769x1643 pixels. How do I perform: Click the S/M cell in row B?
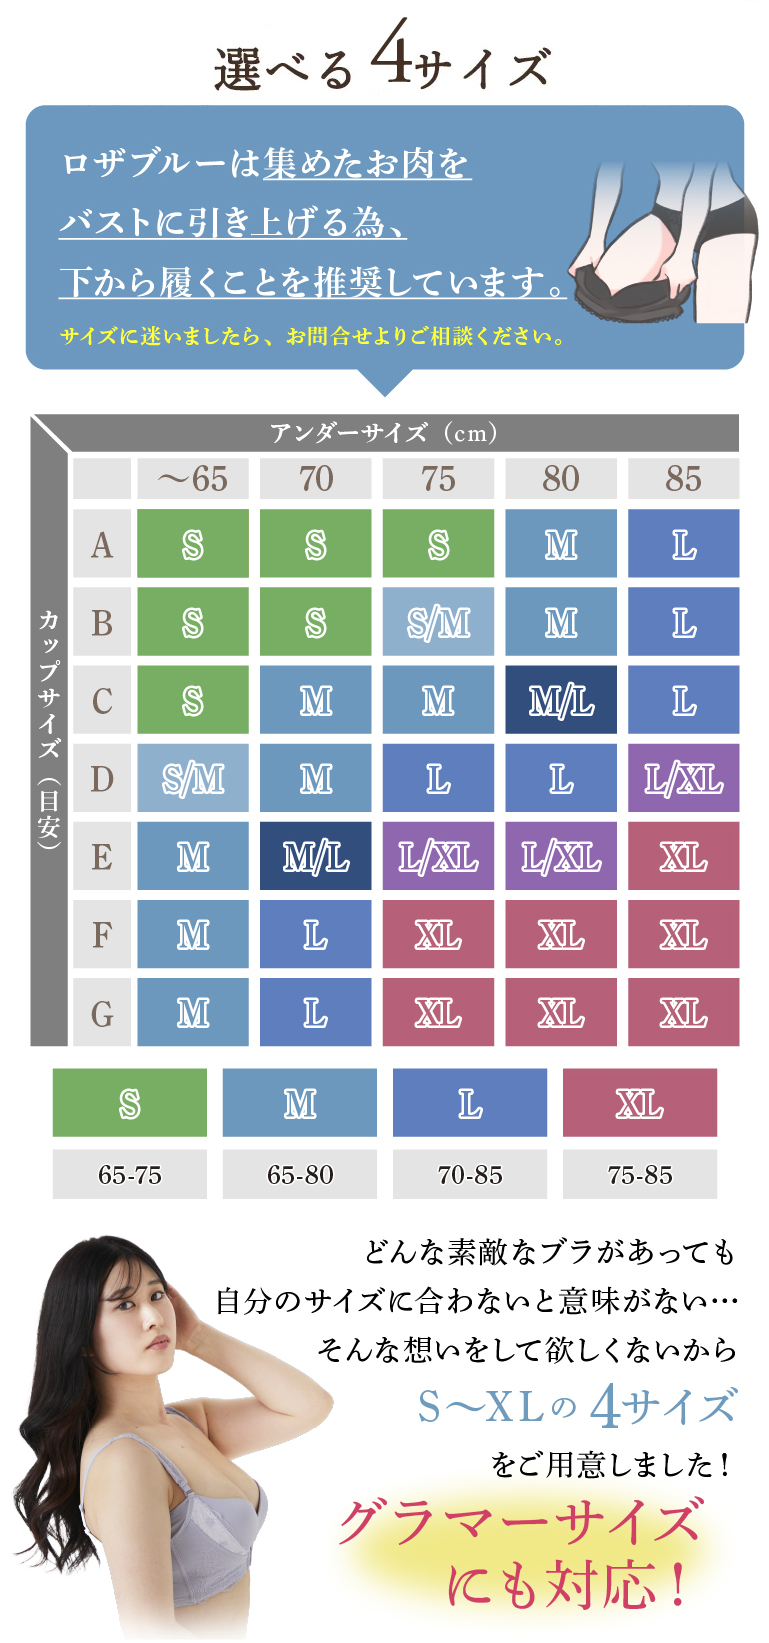pos(438,622)
